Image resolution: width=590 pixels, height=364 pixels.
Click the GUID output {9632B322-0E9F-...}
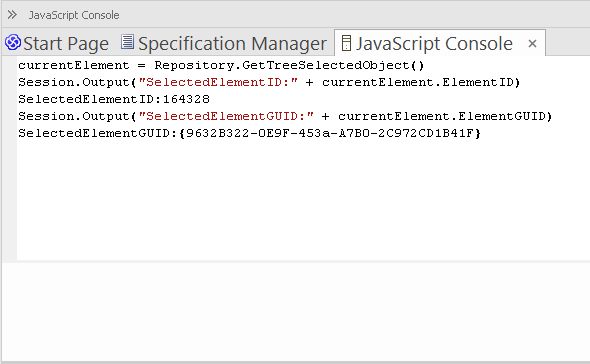pyautogui.click(x=330, y=133)
